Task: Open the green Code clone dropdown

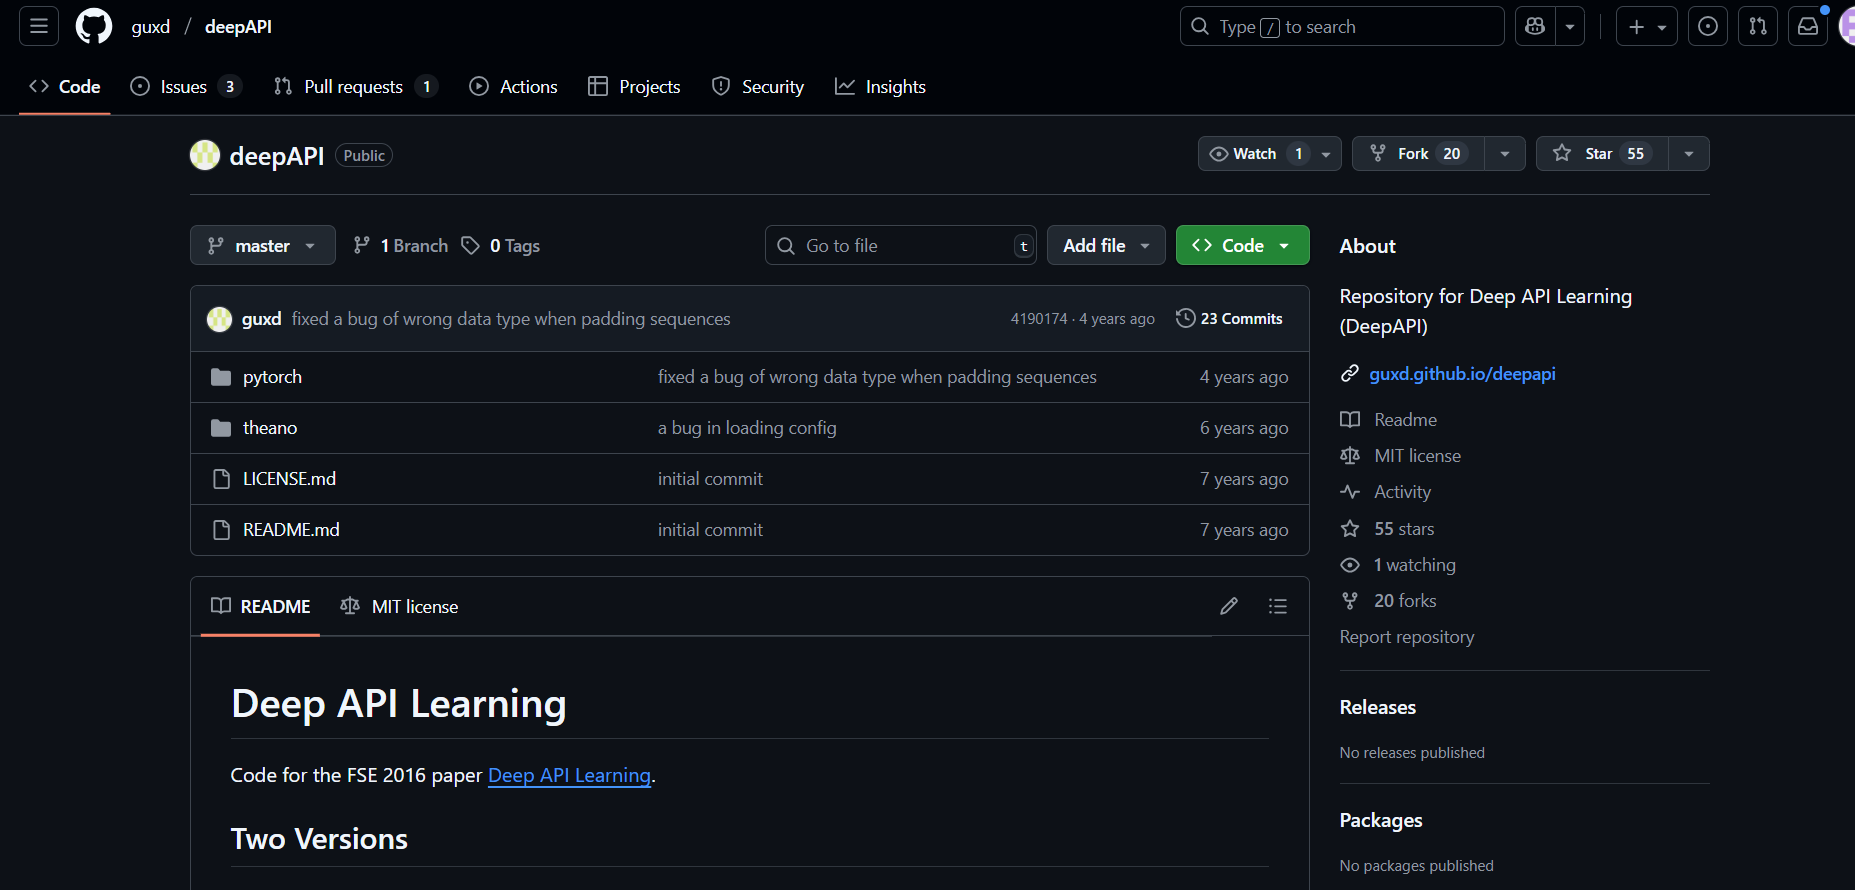Action: coord(1242,245)
